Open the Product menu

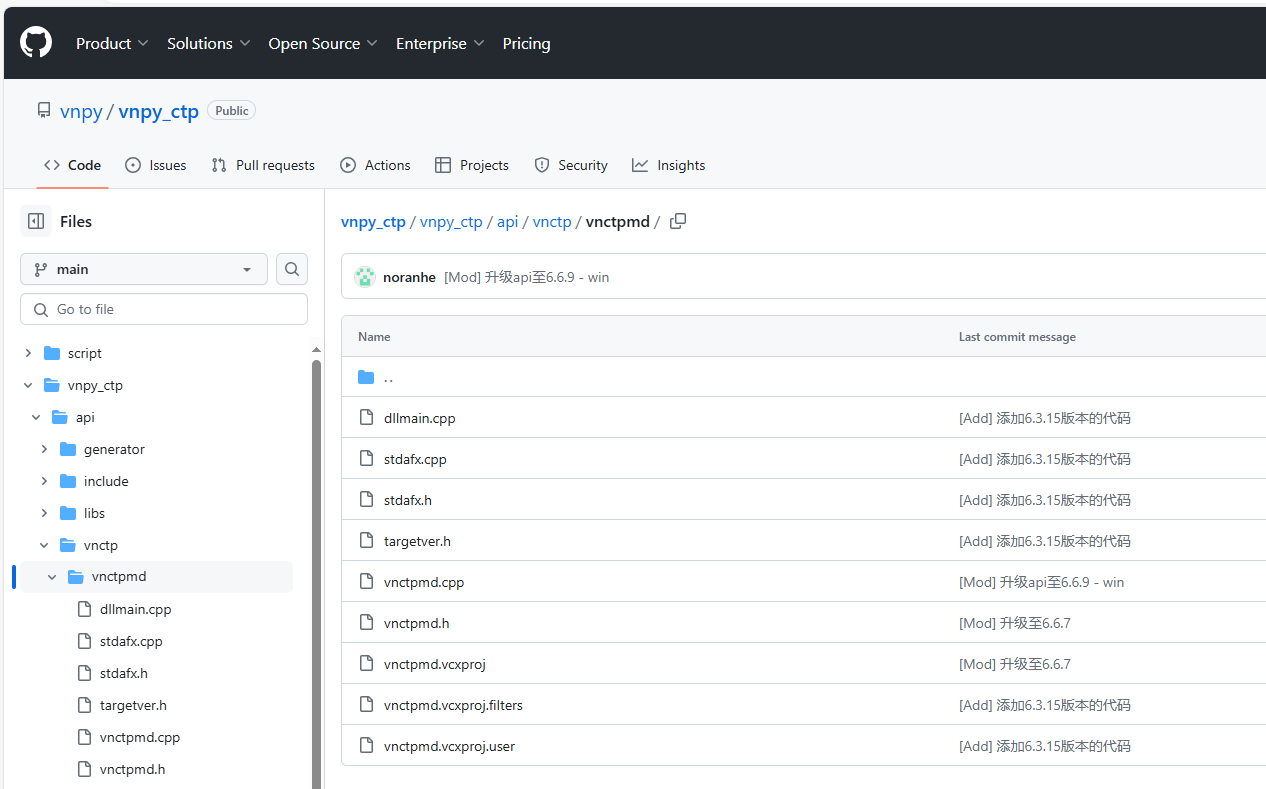pos(112,43)
